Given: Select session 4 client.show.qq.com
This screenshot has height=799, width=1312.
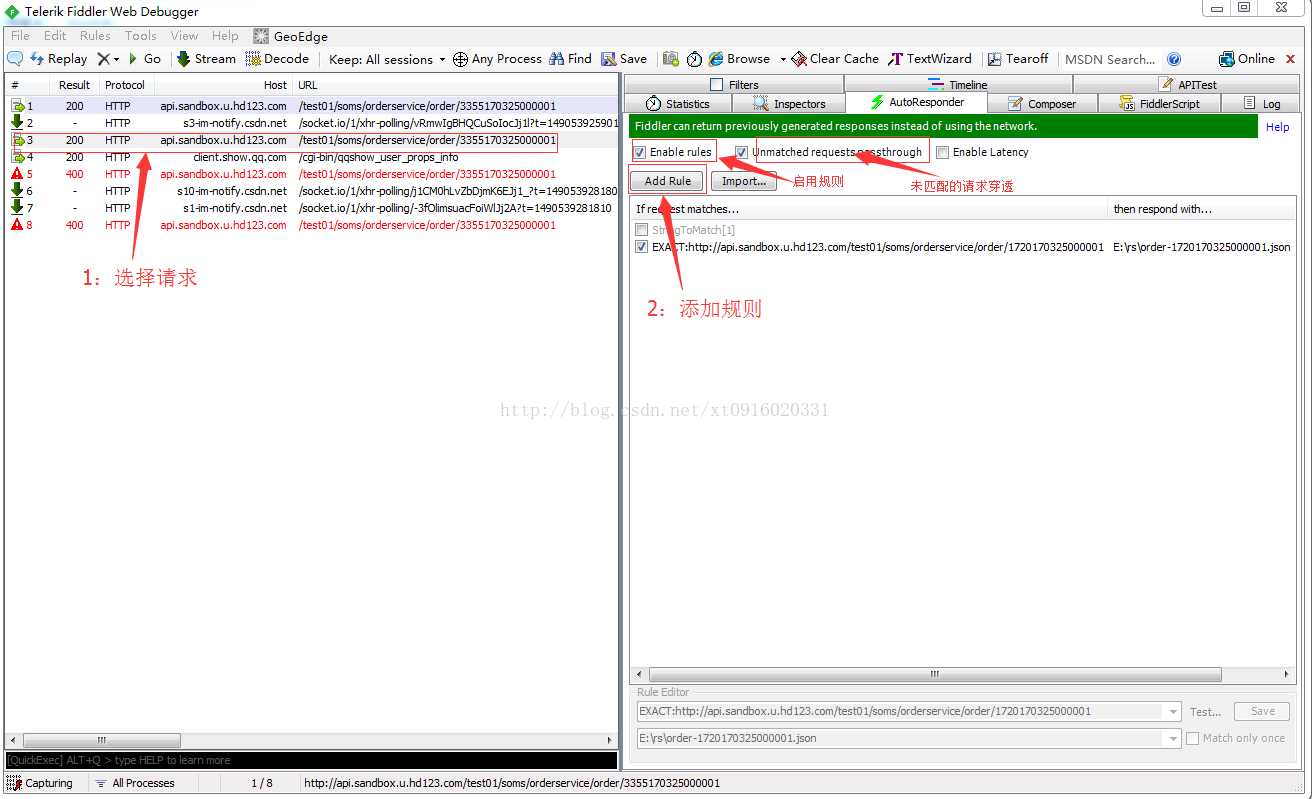Looking at the screenshot, I should tap(311, 157).
